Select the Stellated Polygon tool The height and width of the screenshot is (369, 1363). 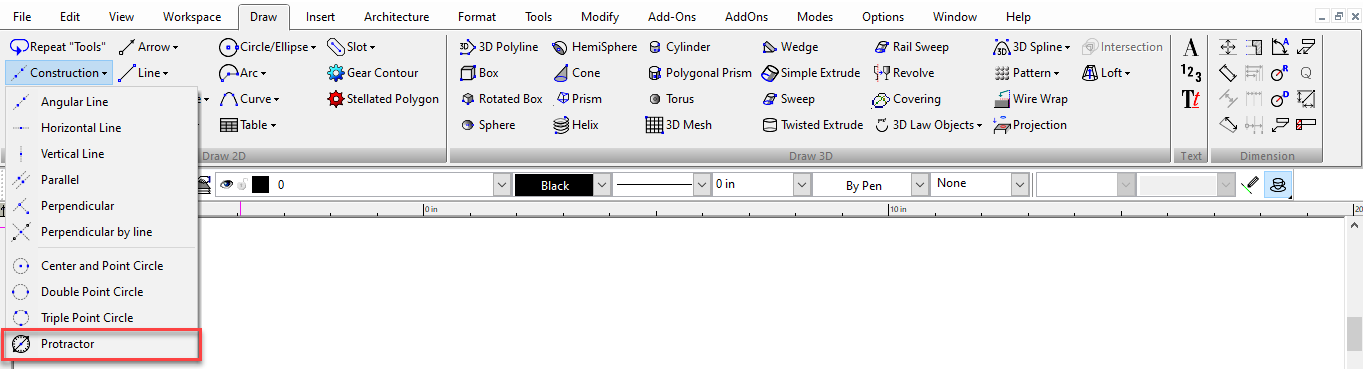[384, 99]
